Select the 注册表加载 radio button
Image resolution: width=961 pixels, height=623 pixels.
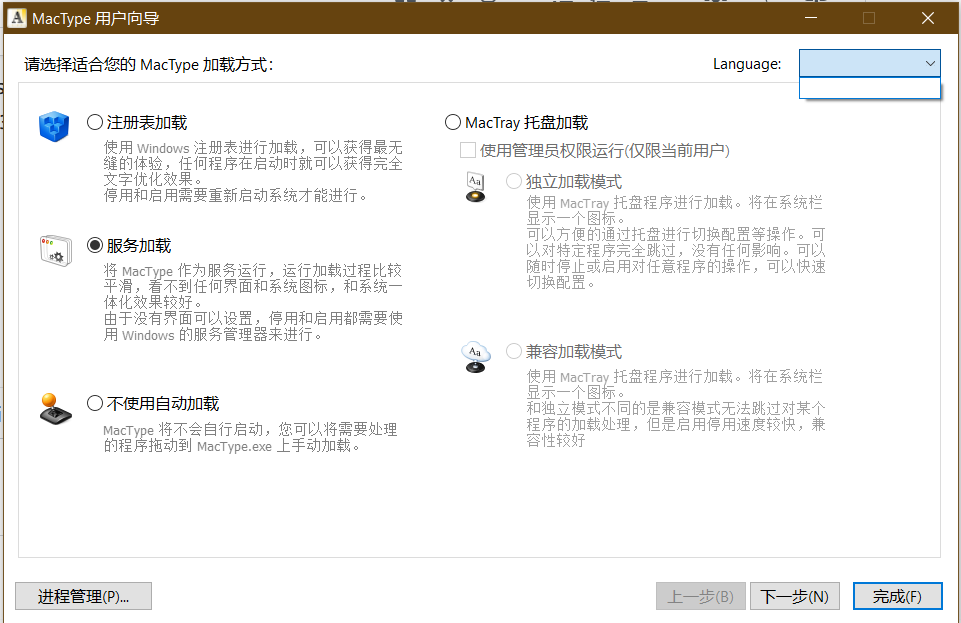pos(94,122)
